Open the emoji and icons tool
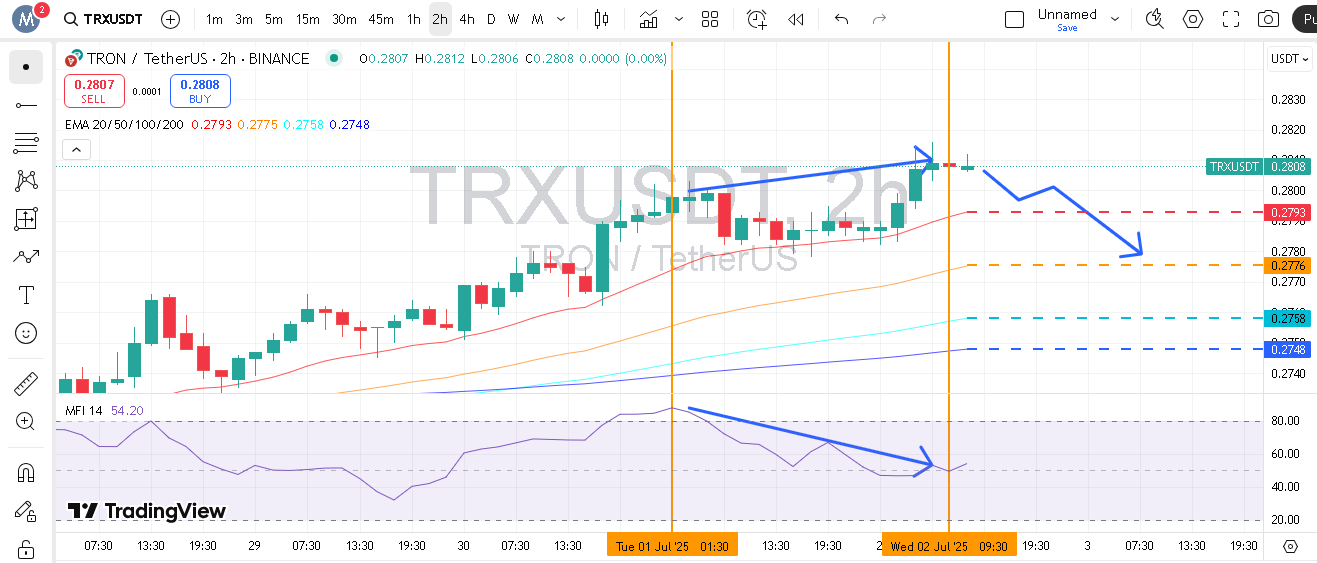This screenshot has height=563, width=1317. tap(26, 333)
